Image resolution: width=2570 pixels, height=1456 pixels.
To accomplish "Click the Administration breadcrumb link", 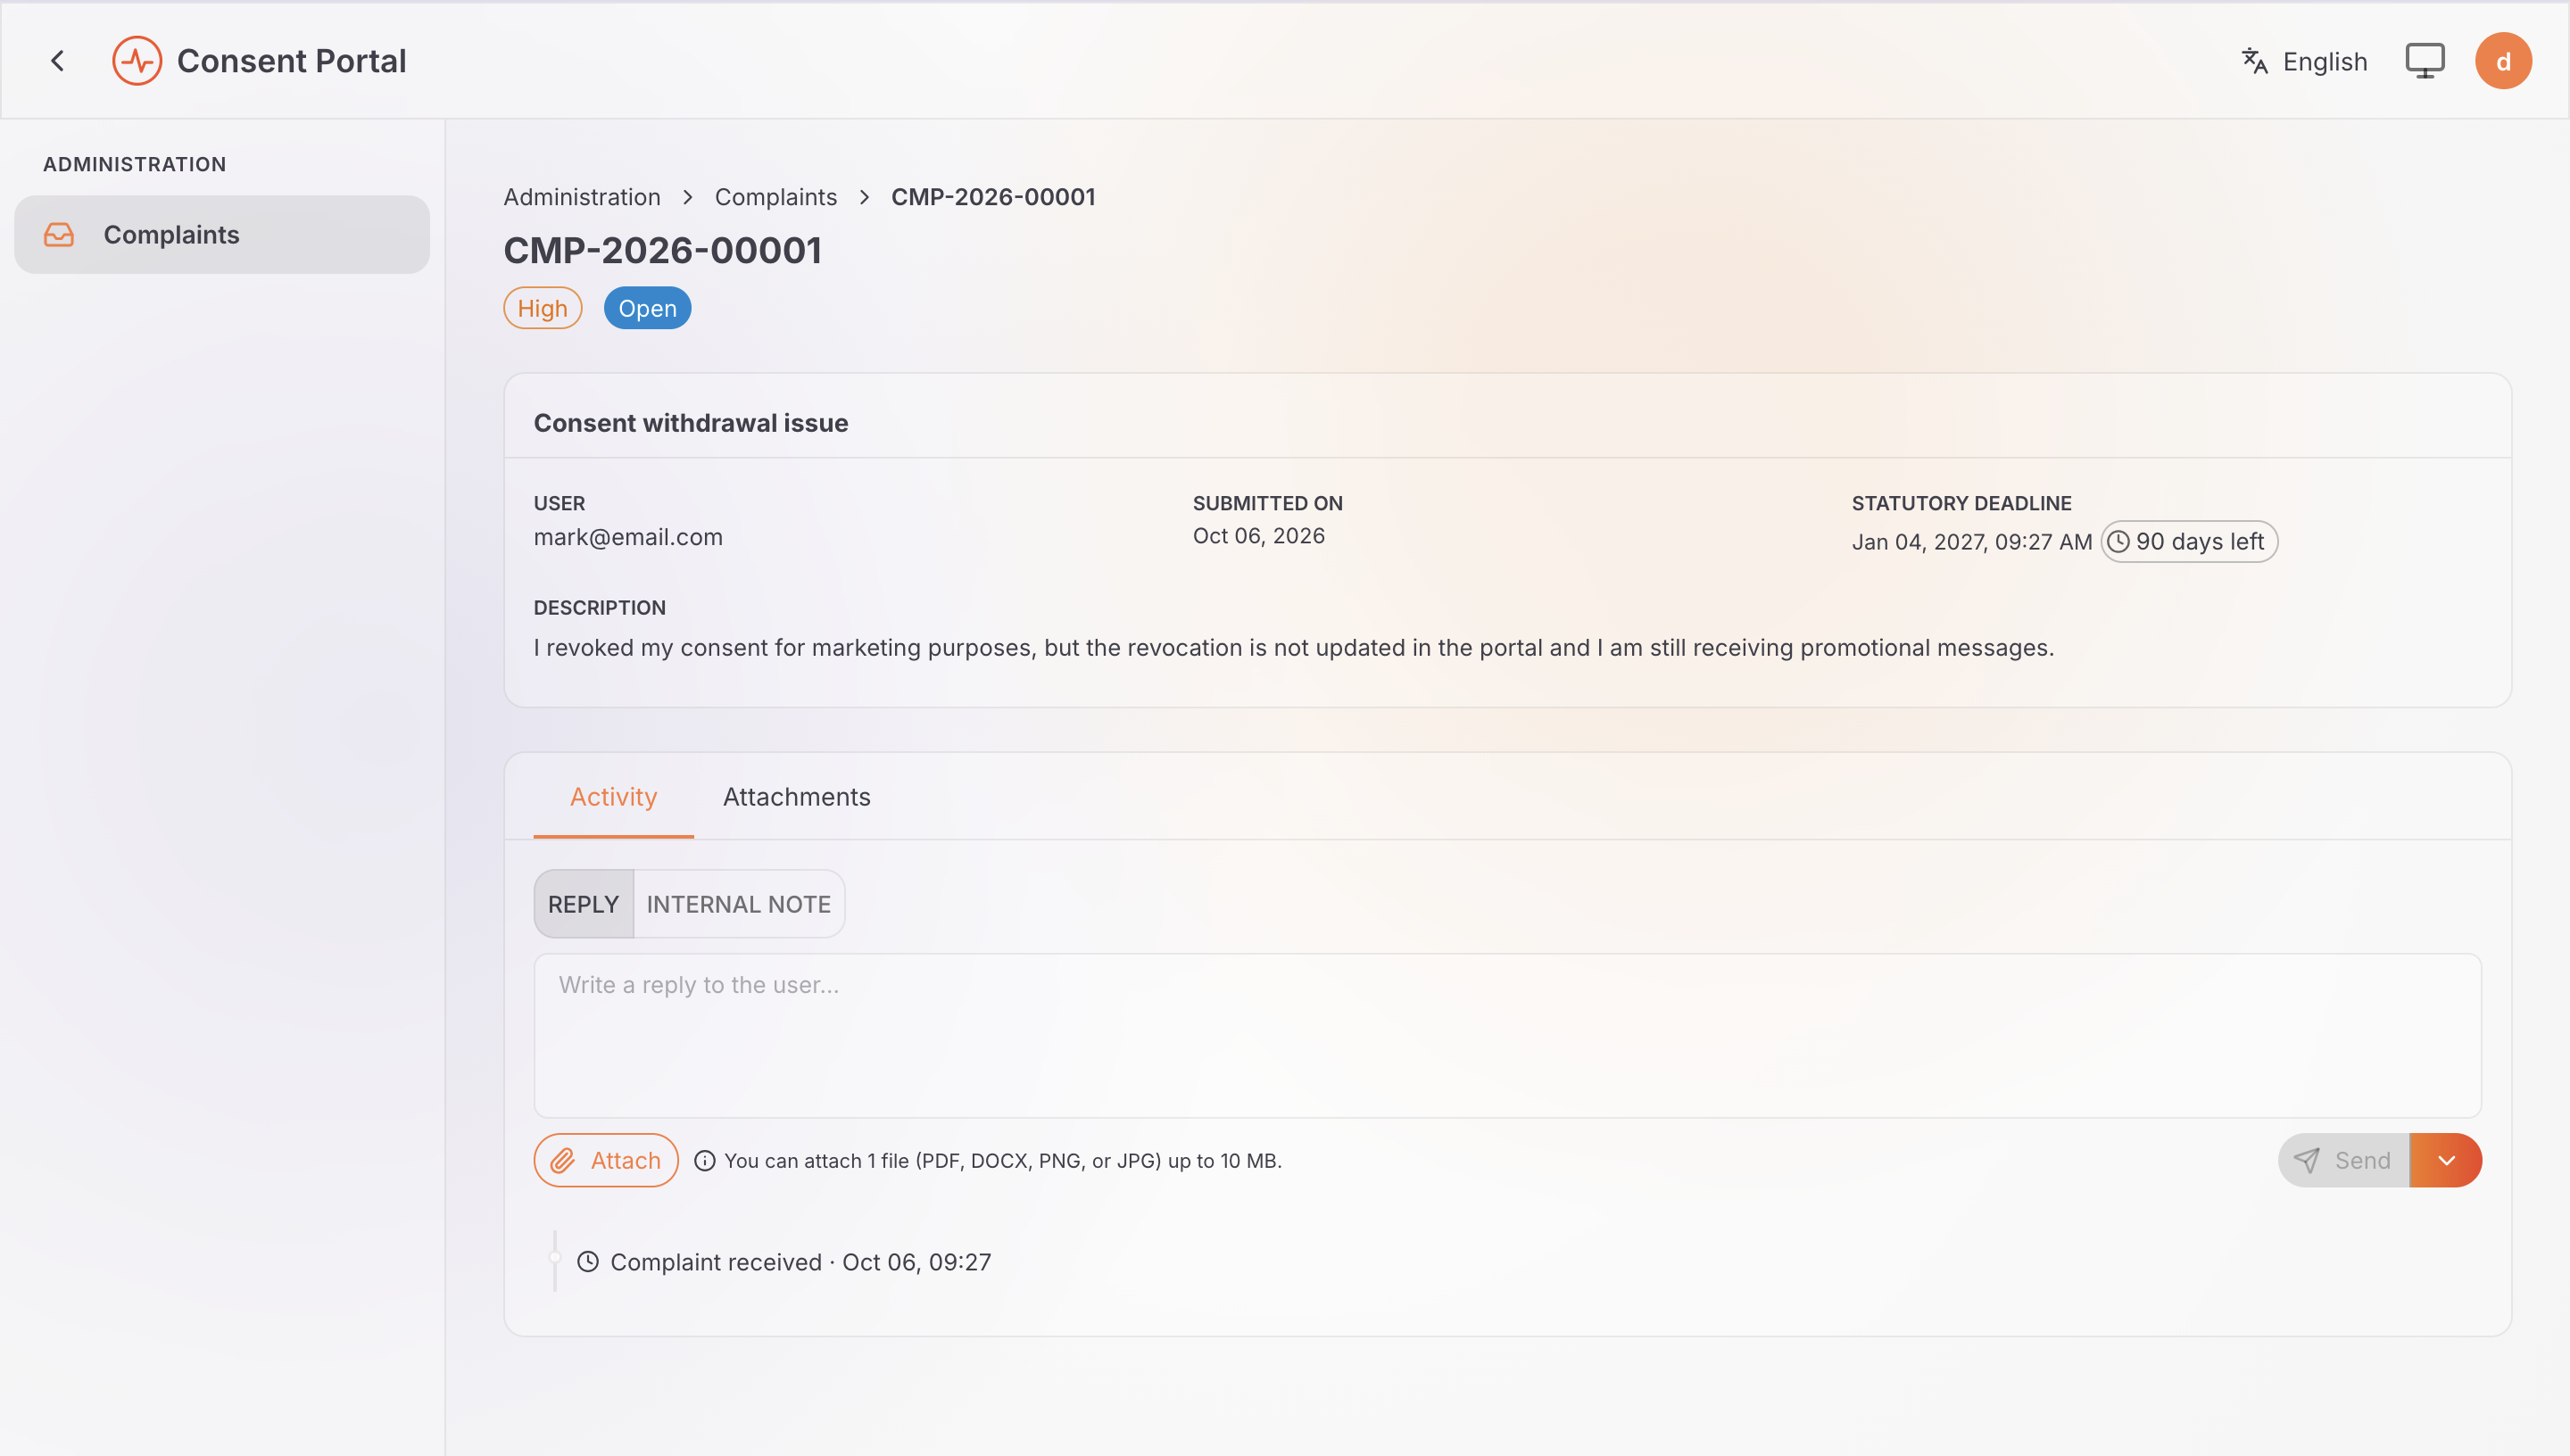I will click(581, 197).
